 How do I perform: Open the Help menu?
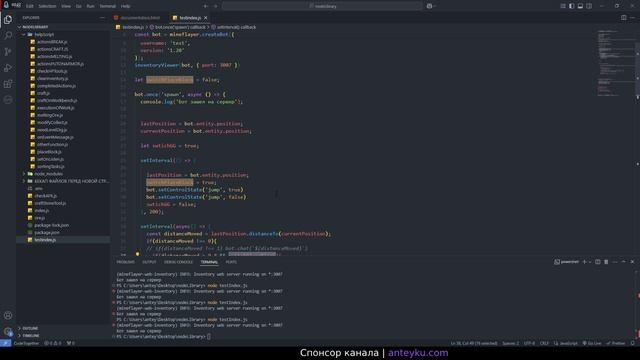pos(126,6)
